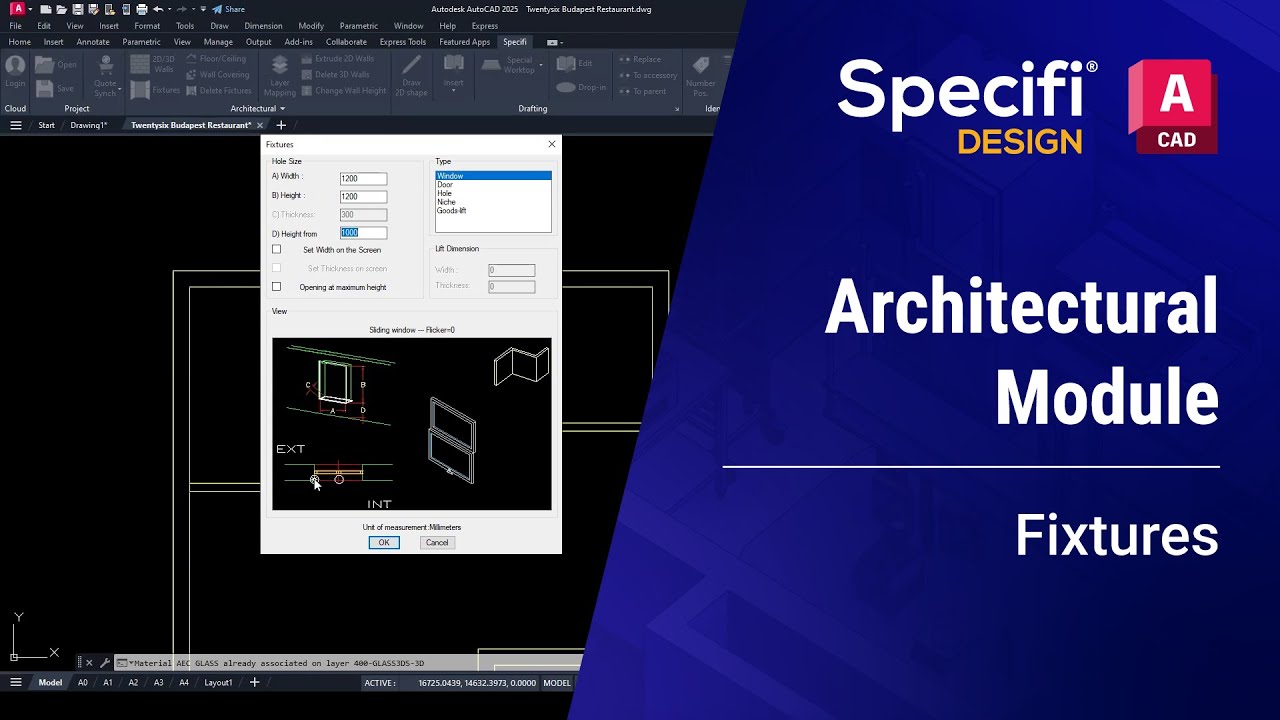Open the quick access toolbar customize dropdown
This screenshot has width=1280, height=720.
point(203,9)
